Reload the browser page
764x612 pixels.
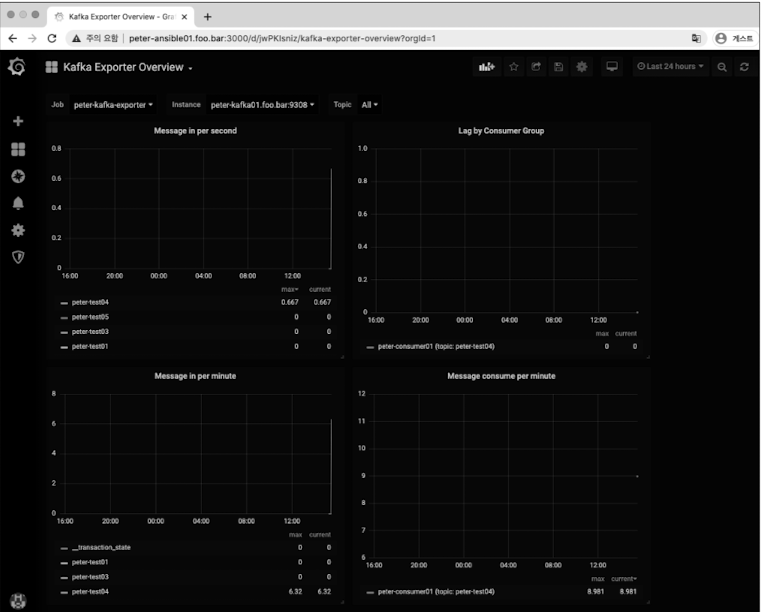[52, 38]
